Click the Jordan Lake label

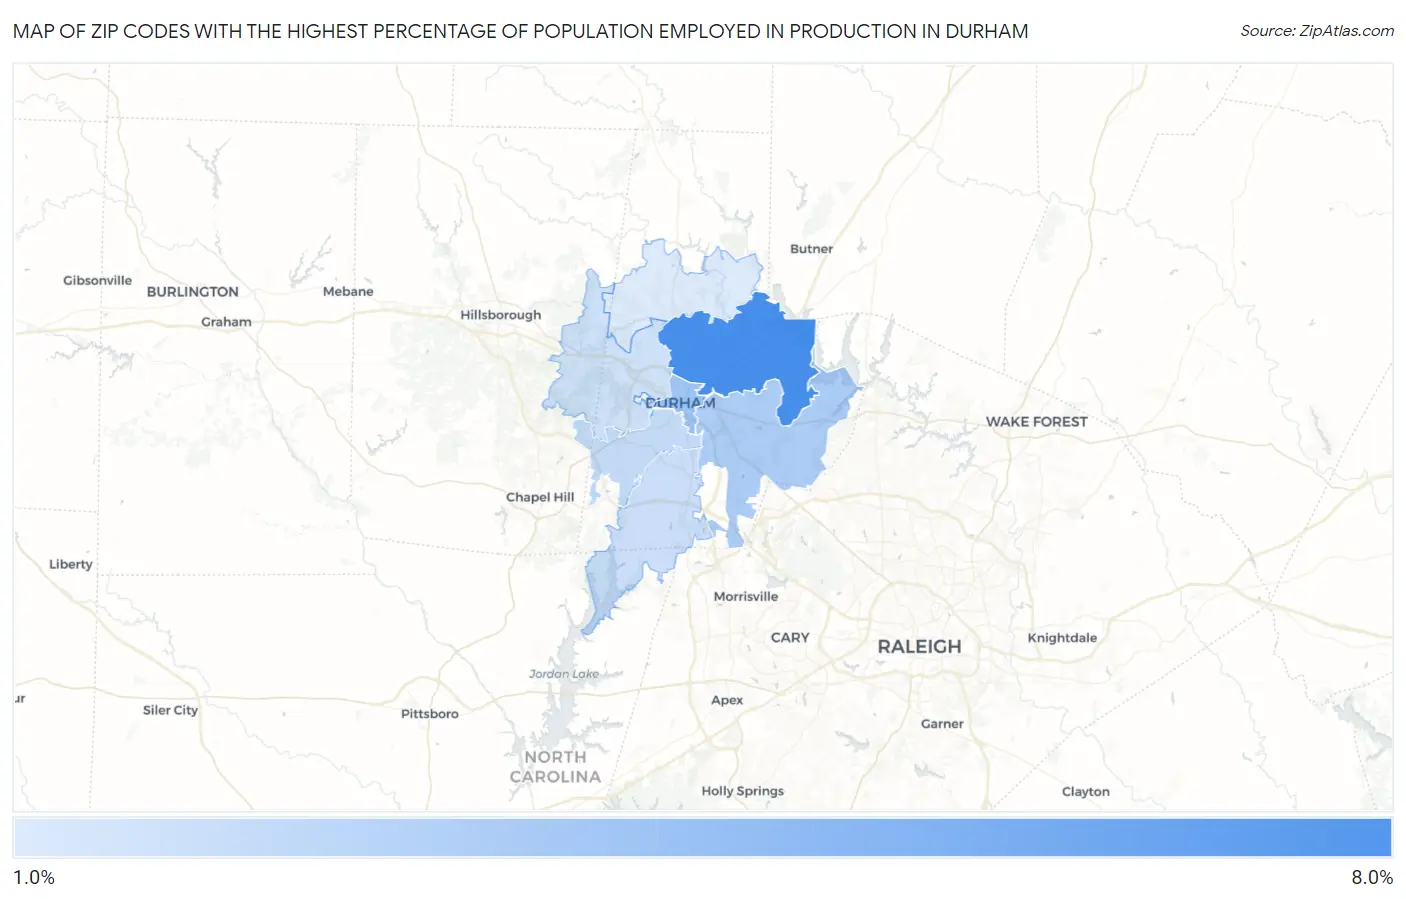564,674
